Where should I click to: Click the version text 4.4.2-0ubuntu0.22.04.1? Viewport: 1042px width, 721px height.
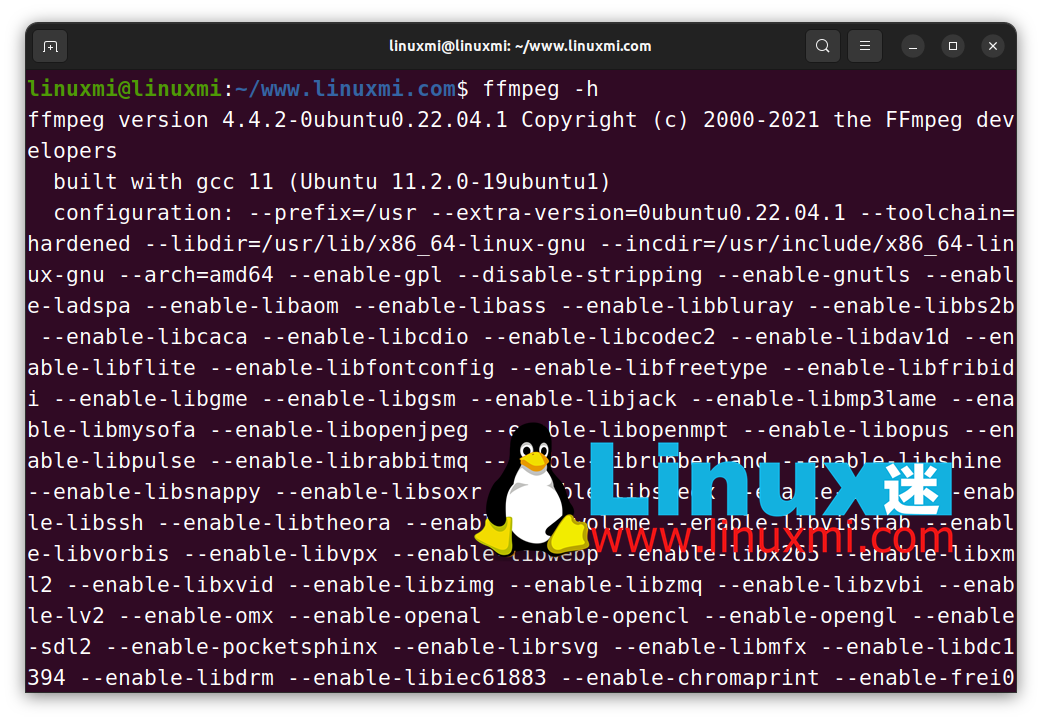click(x=365, y=120)
